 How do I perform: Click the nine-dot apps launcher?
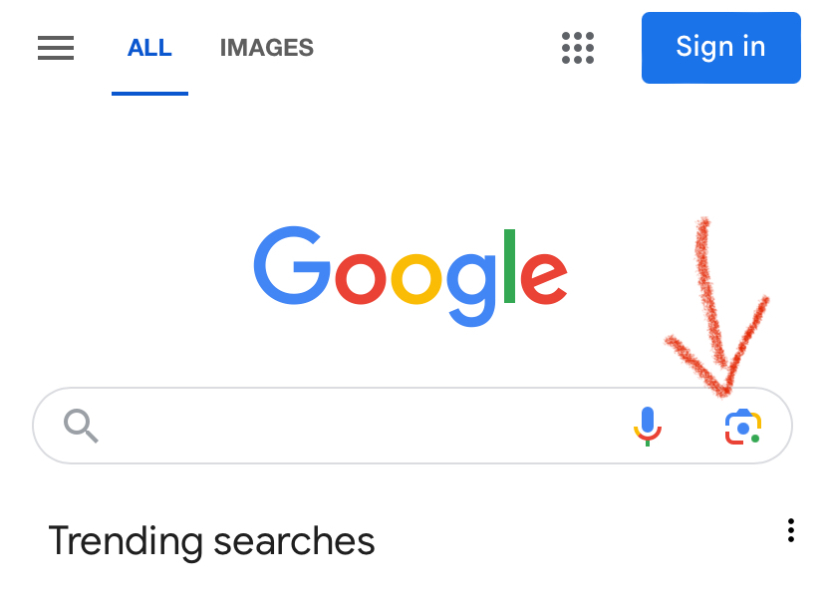tap(577, 47)
